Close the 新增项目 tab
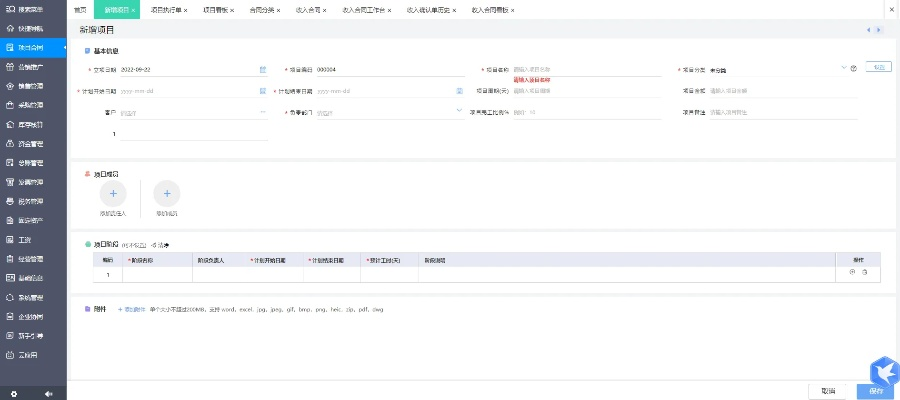This screenshot has height=400, width=900. point(133,10)
